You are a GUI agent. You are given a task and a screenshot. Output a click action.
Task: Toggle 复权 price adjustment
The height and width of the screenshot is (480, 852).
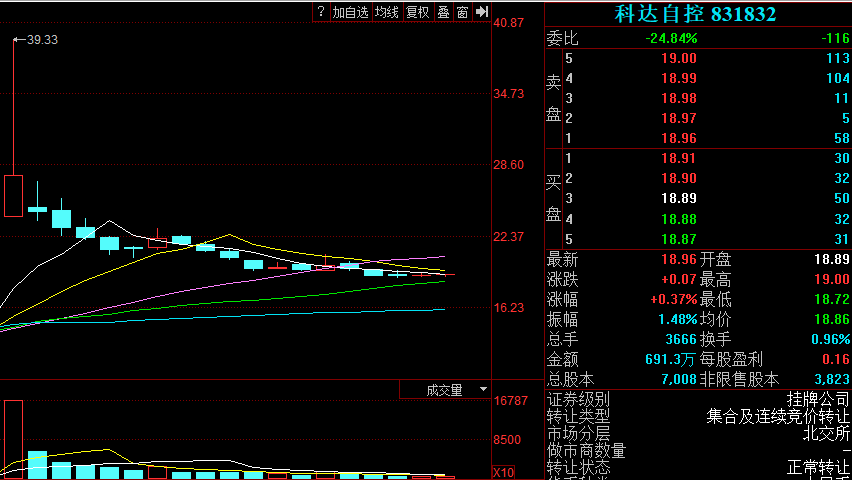coord(417,12)
